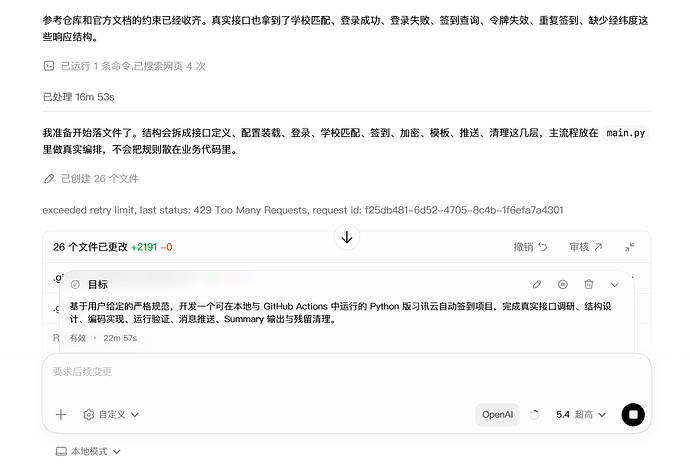Open the 本地模式 mode dropdown
Screen dimensions: 690x464
pos(88,451)
